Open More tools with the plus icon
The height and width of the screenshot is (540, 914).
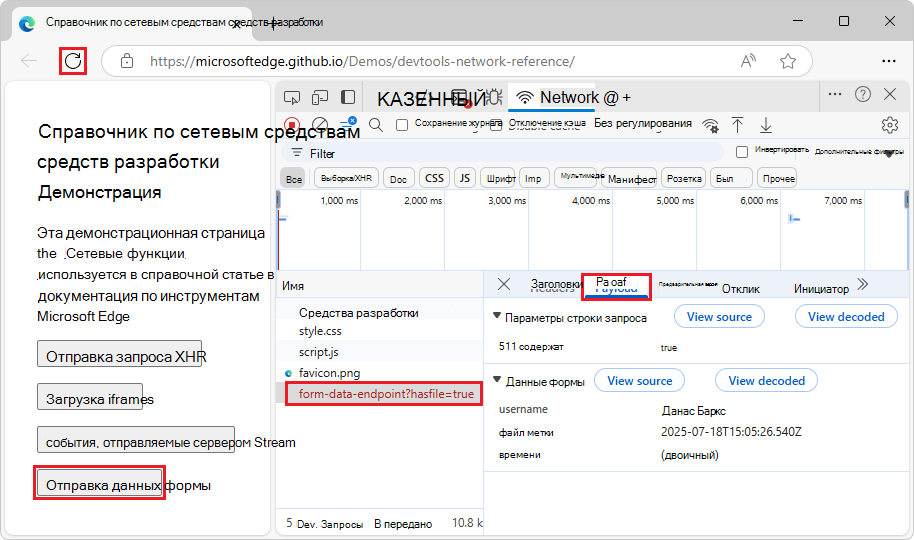[x=627, y=97]
